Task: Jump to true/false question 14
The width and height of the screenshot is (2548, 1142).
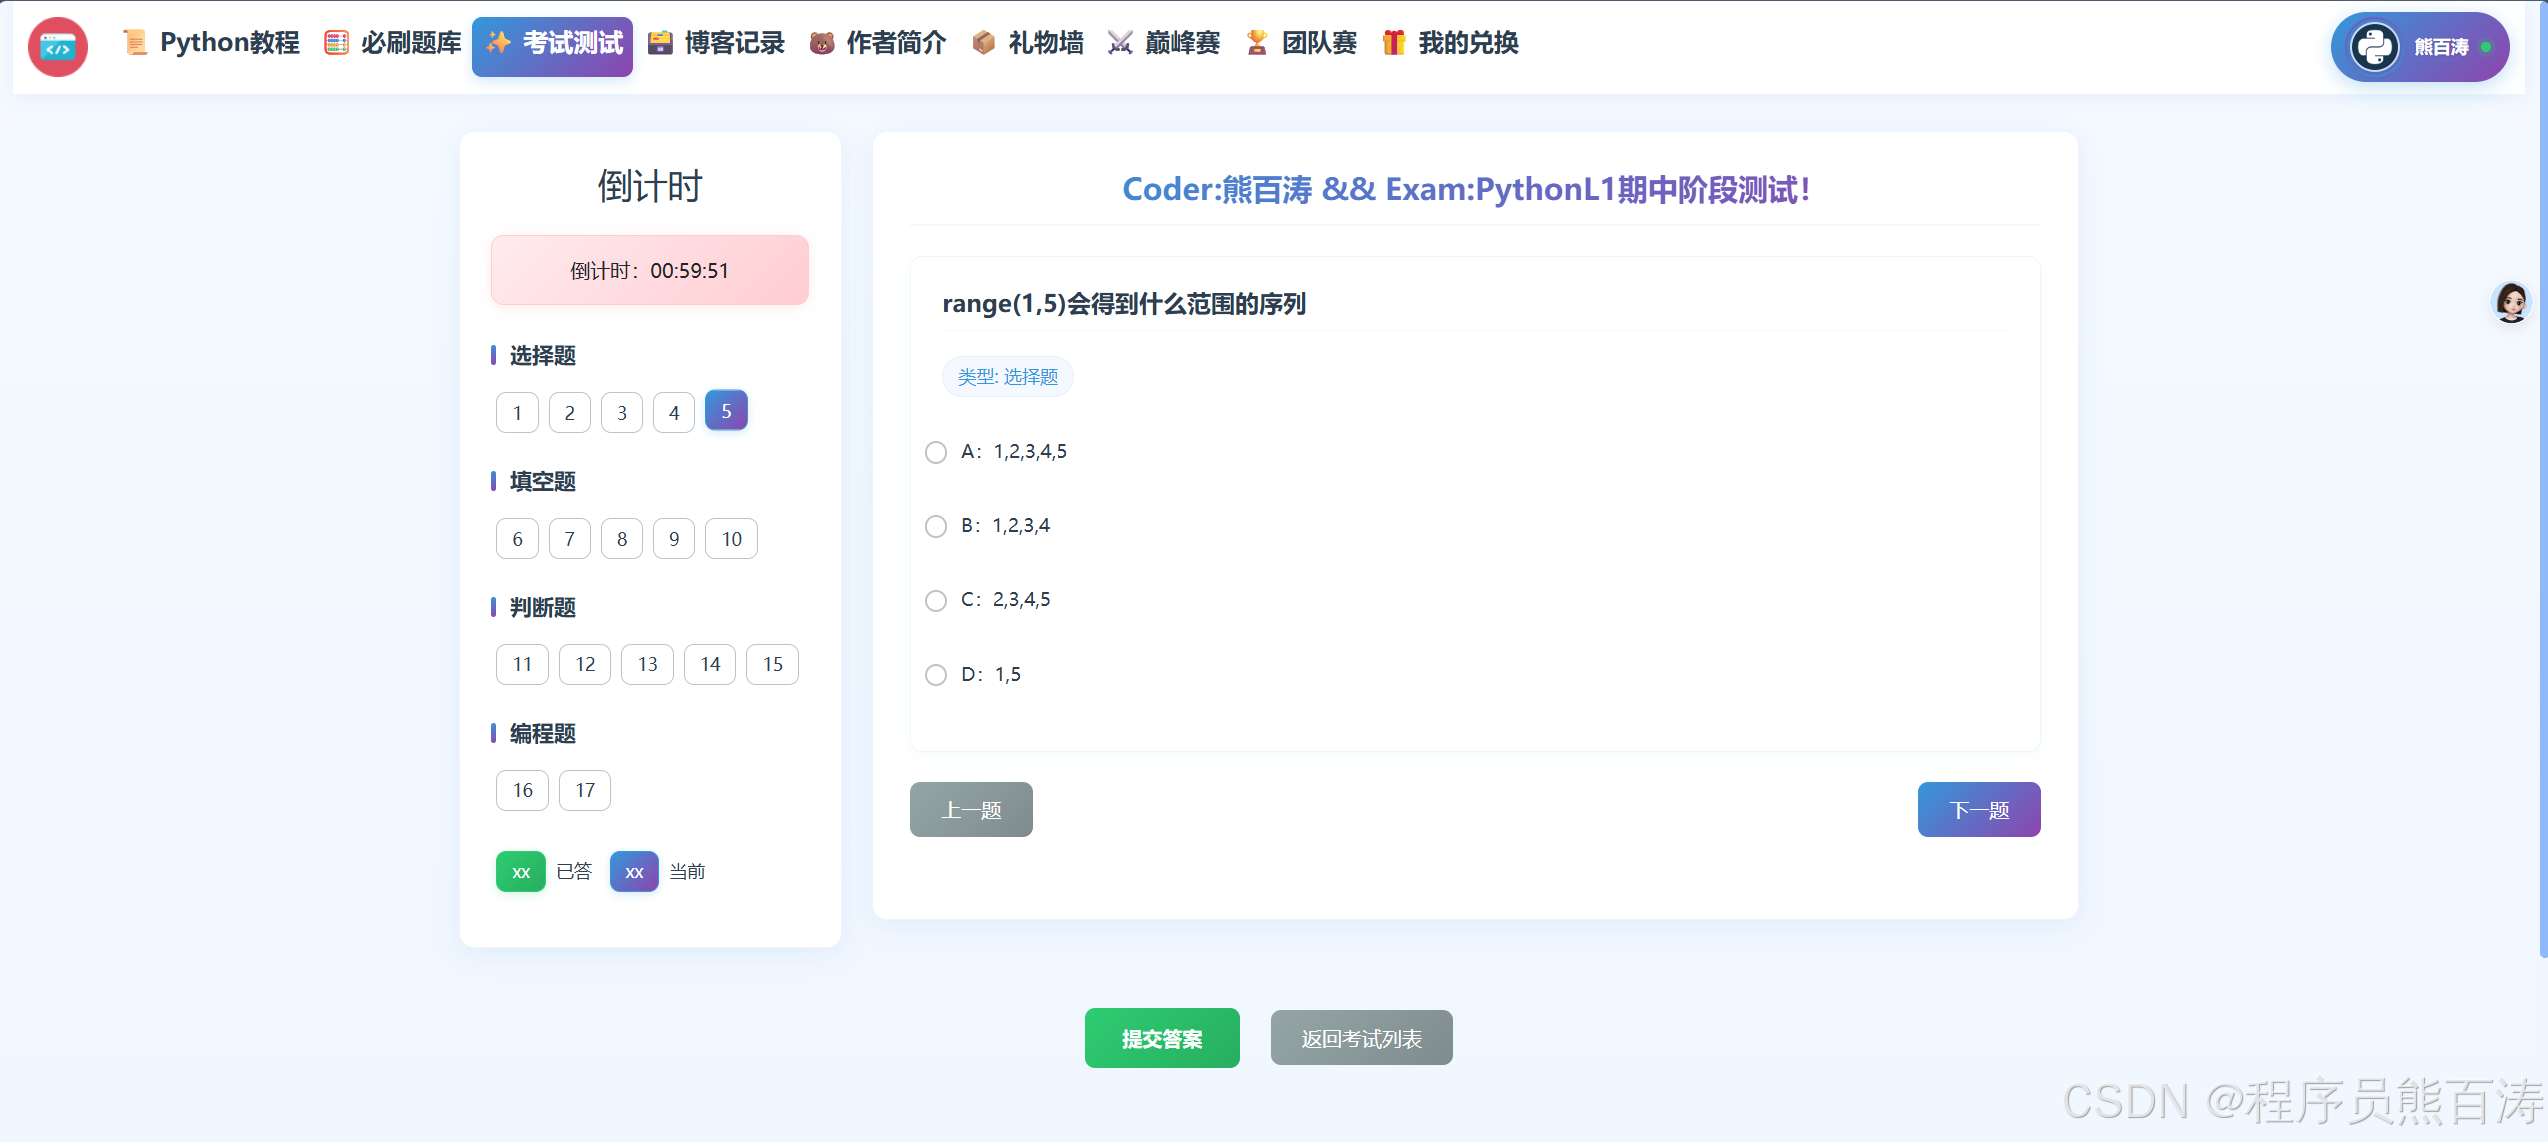Action: [710, 664]
